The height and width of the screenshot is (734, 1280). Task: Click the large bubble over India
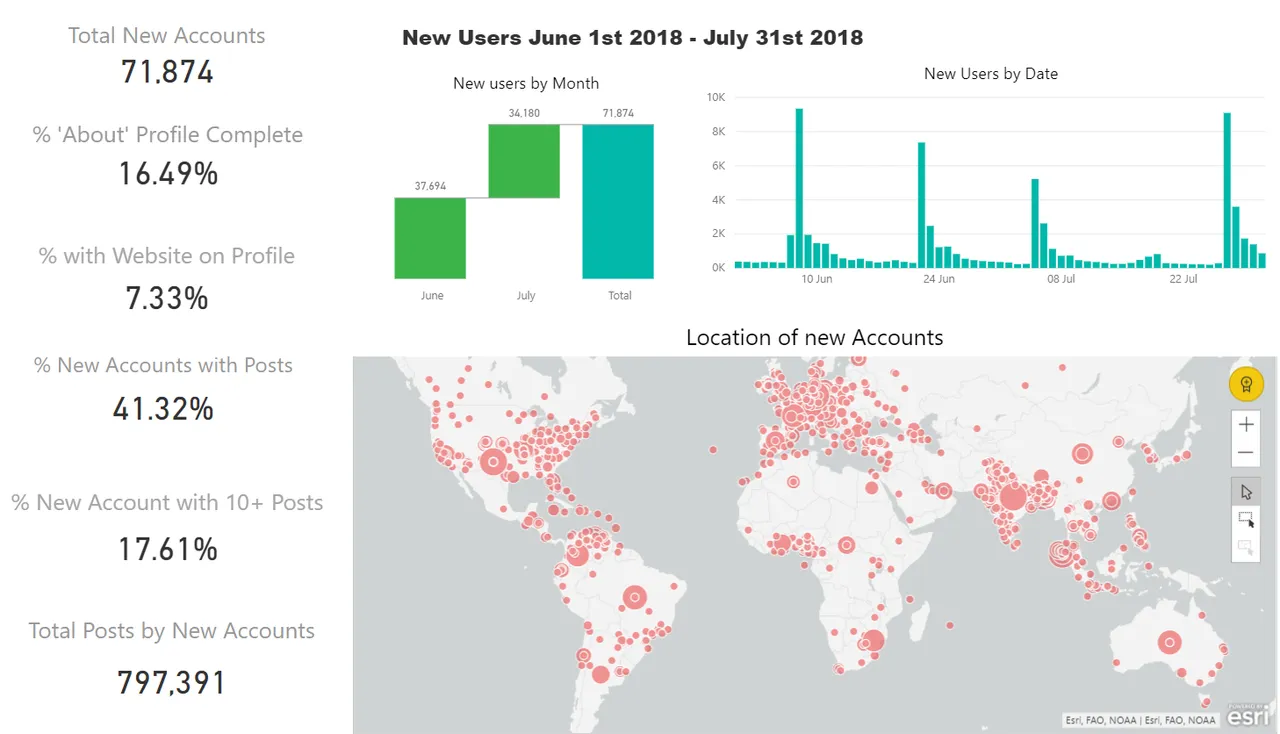(1013, 497)
